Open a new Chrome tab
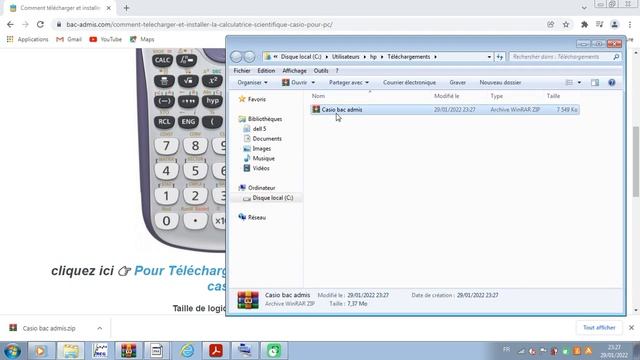This screenshot has width=640, height=360. (126, 8)
